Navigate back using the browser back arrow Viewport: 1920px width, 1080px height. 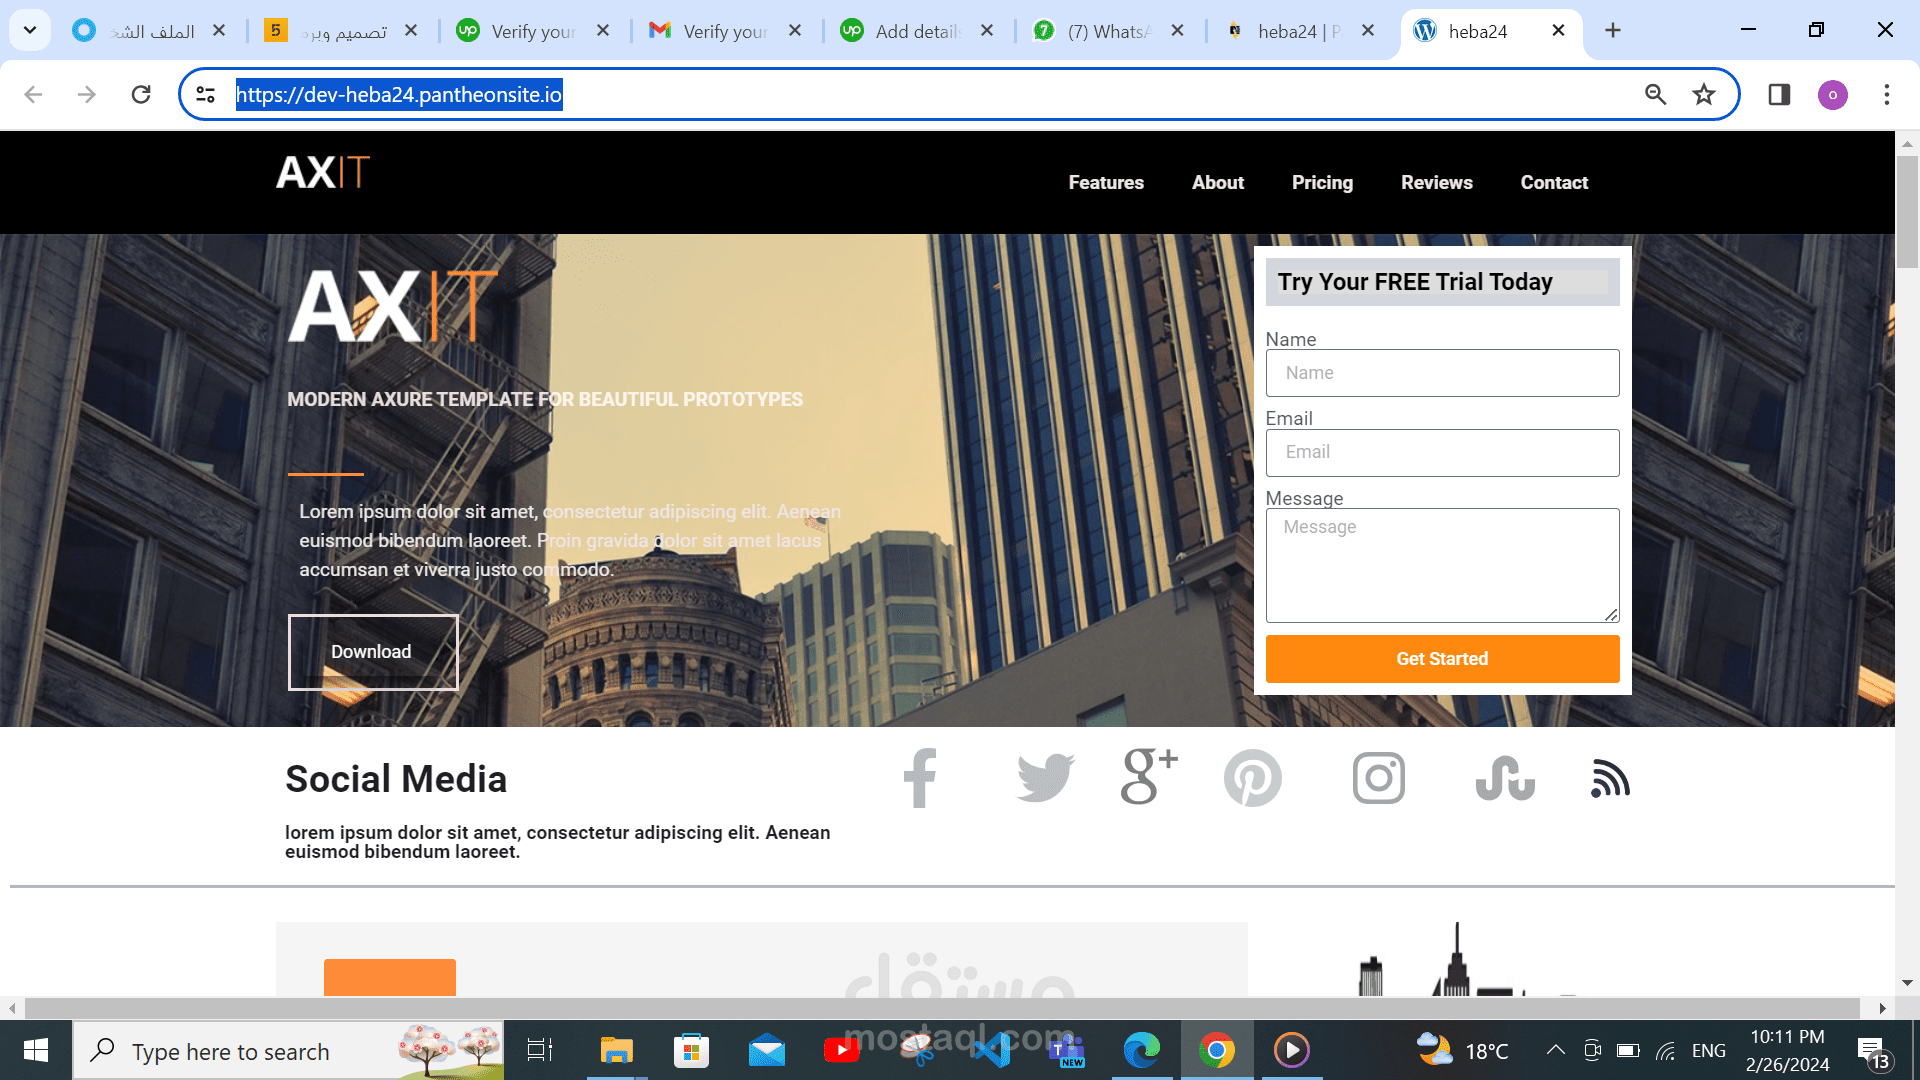[34, 94]
